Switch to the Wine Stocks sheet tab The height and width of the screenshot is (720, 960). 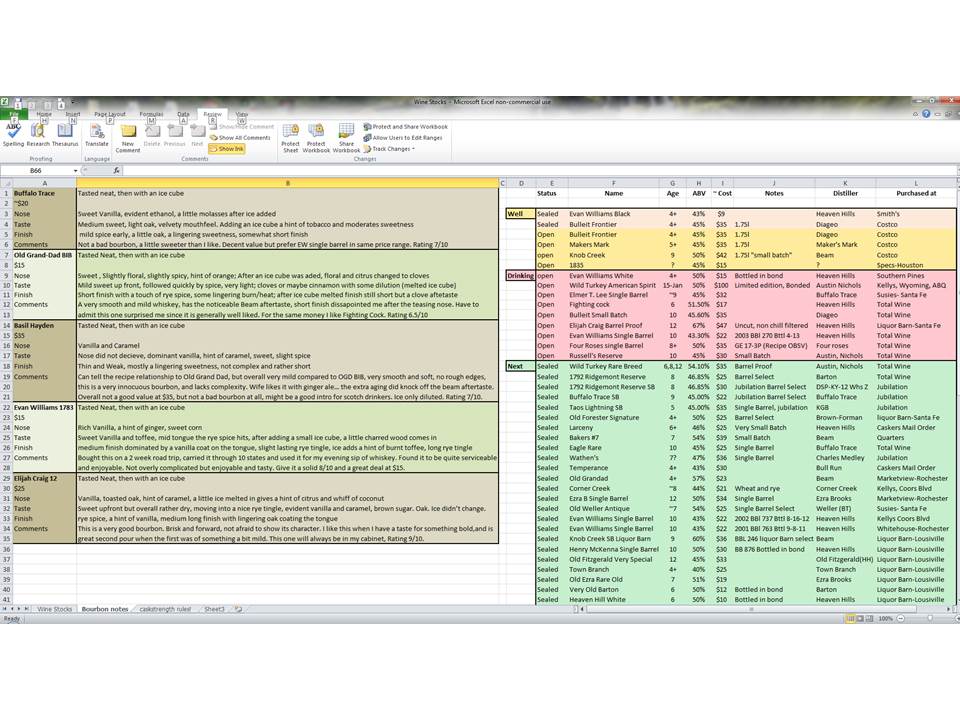54,609
